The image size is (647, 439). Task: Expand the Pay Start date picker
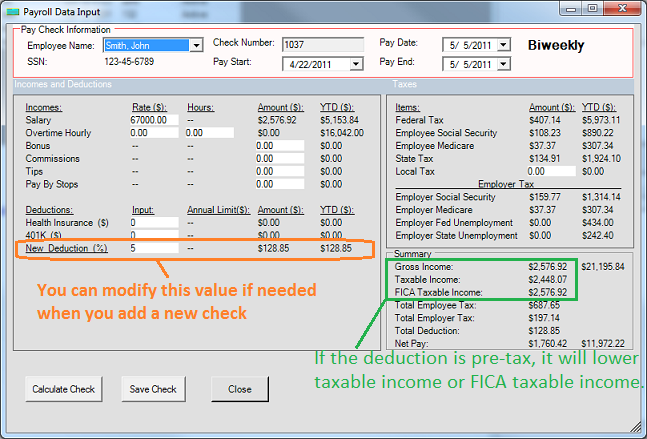point(356,64)
